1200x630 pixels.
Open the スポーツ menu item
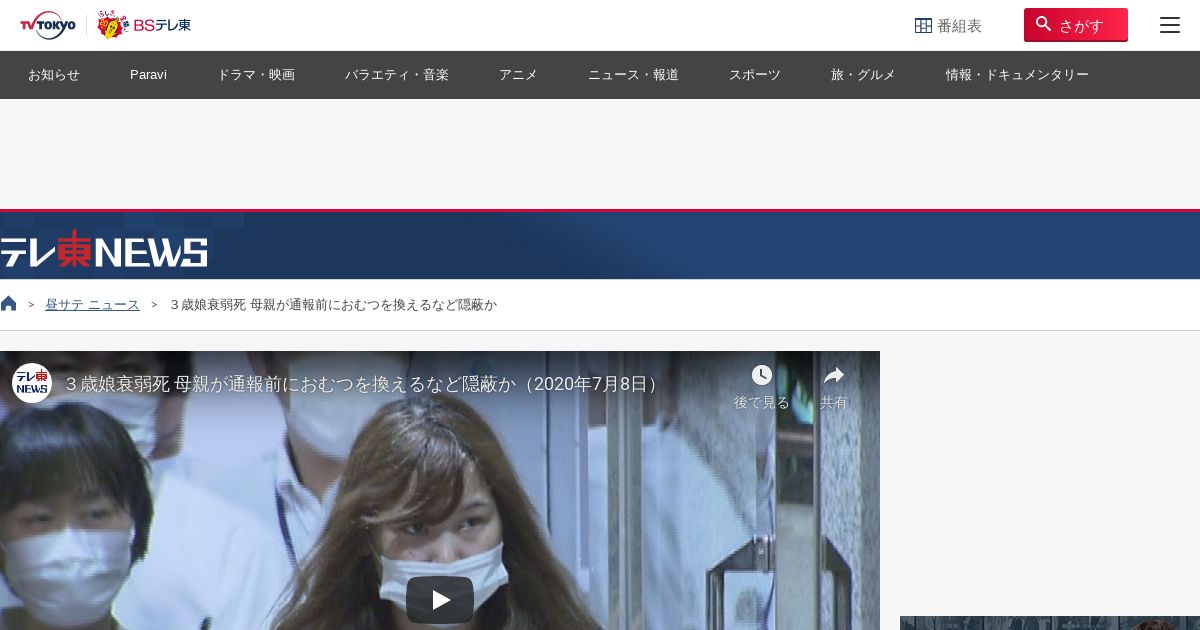click(754, 75)
